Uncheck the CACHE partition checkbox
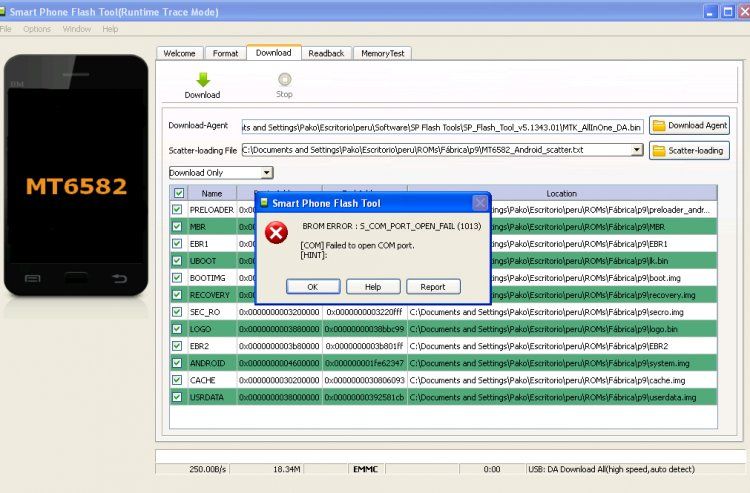 177,380
